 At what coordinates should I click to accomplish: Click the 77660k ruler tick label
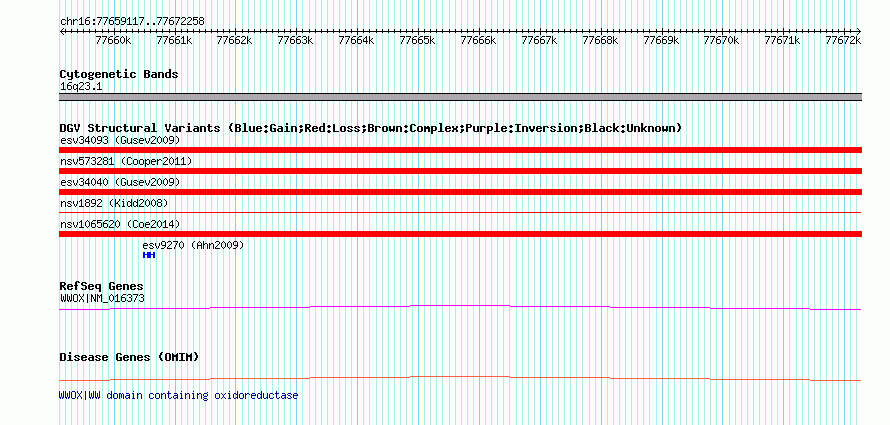coord(114,40)
